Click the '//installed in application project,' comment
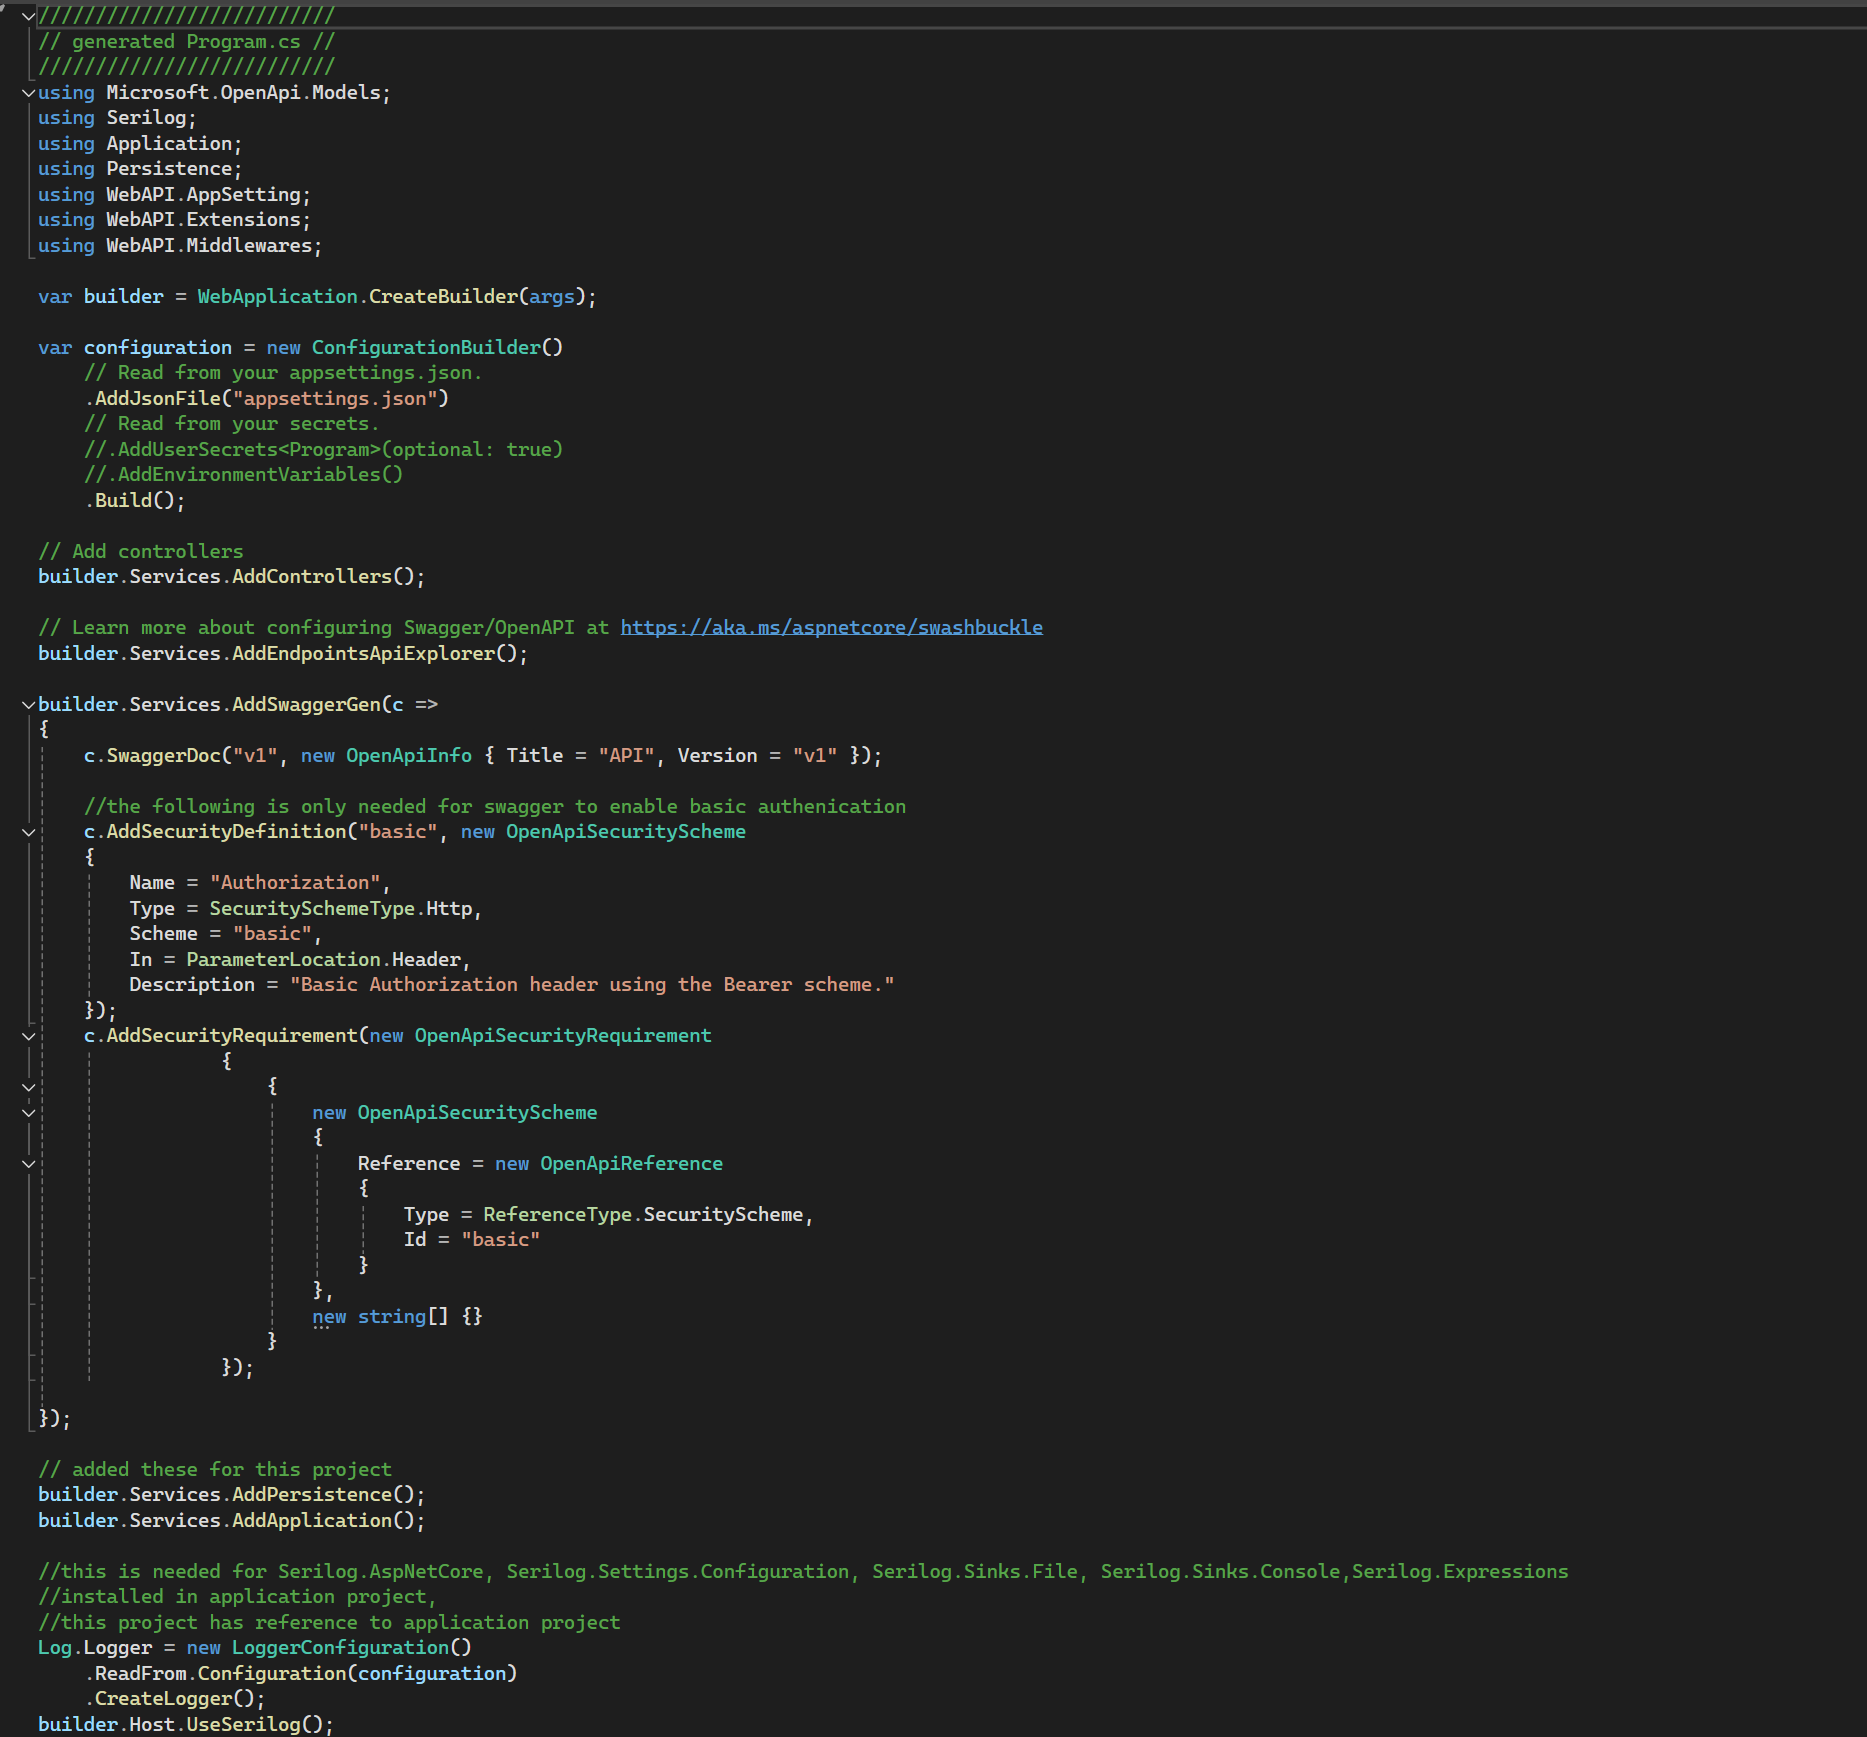1867x1737 pixels. tap(237, 1596)
